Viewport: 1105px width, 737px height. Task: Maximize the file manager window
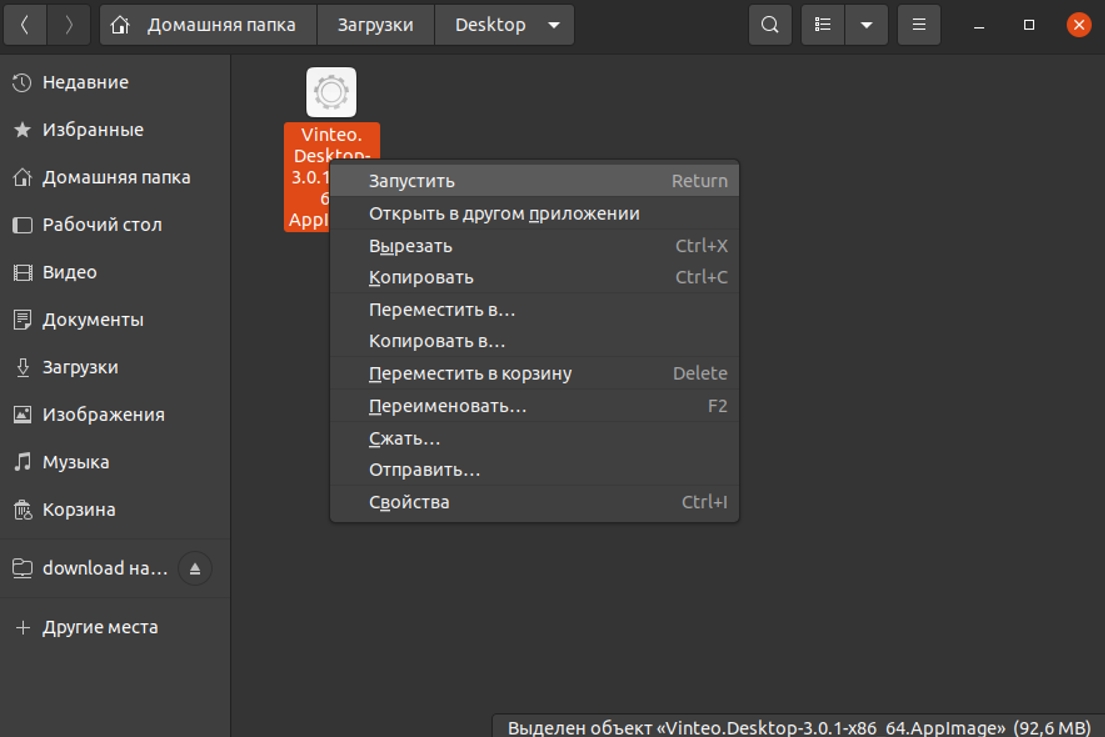1029,25
